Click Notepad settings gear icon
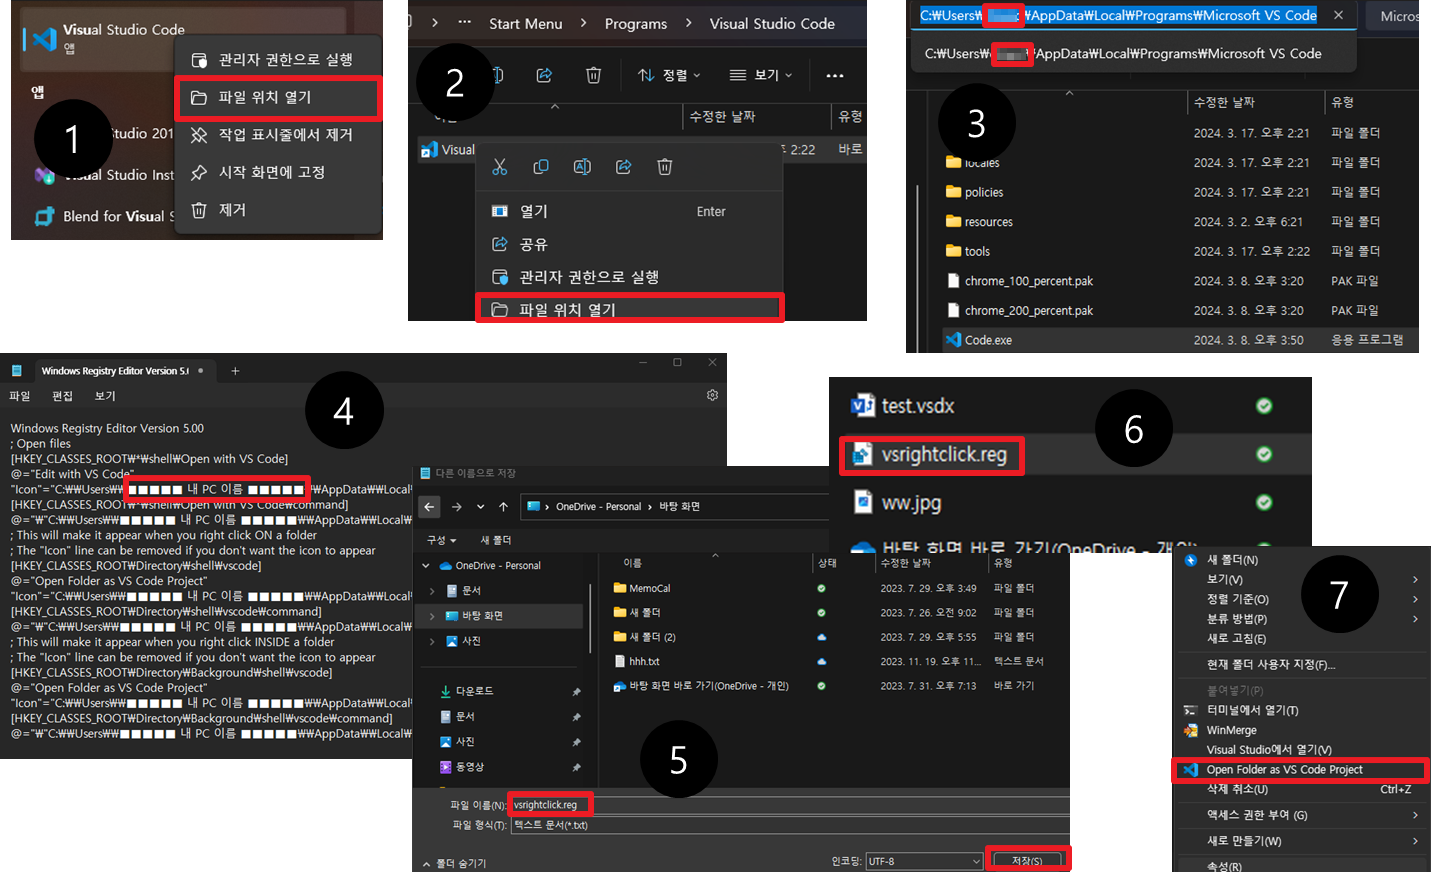The image size is (1431, 874). click(712, 395)
